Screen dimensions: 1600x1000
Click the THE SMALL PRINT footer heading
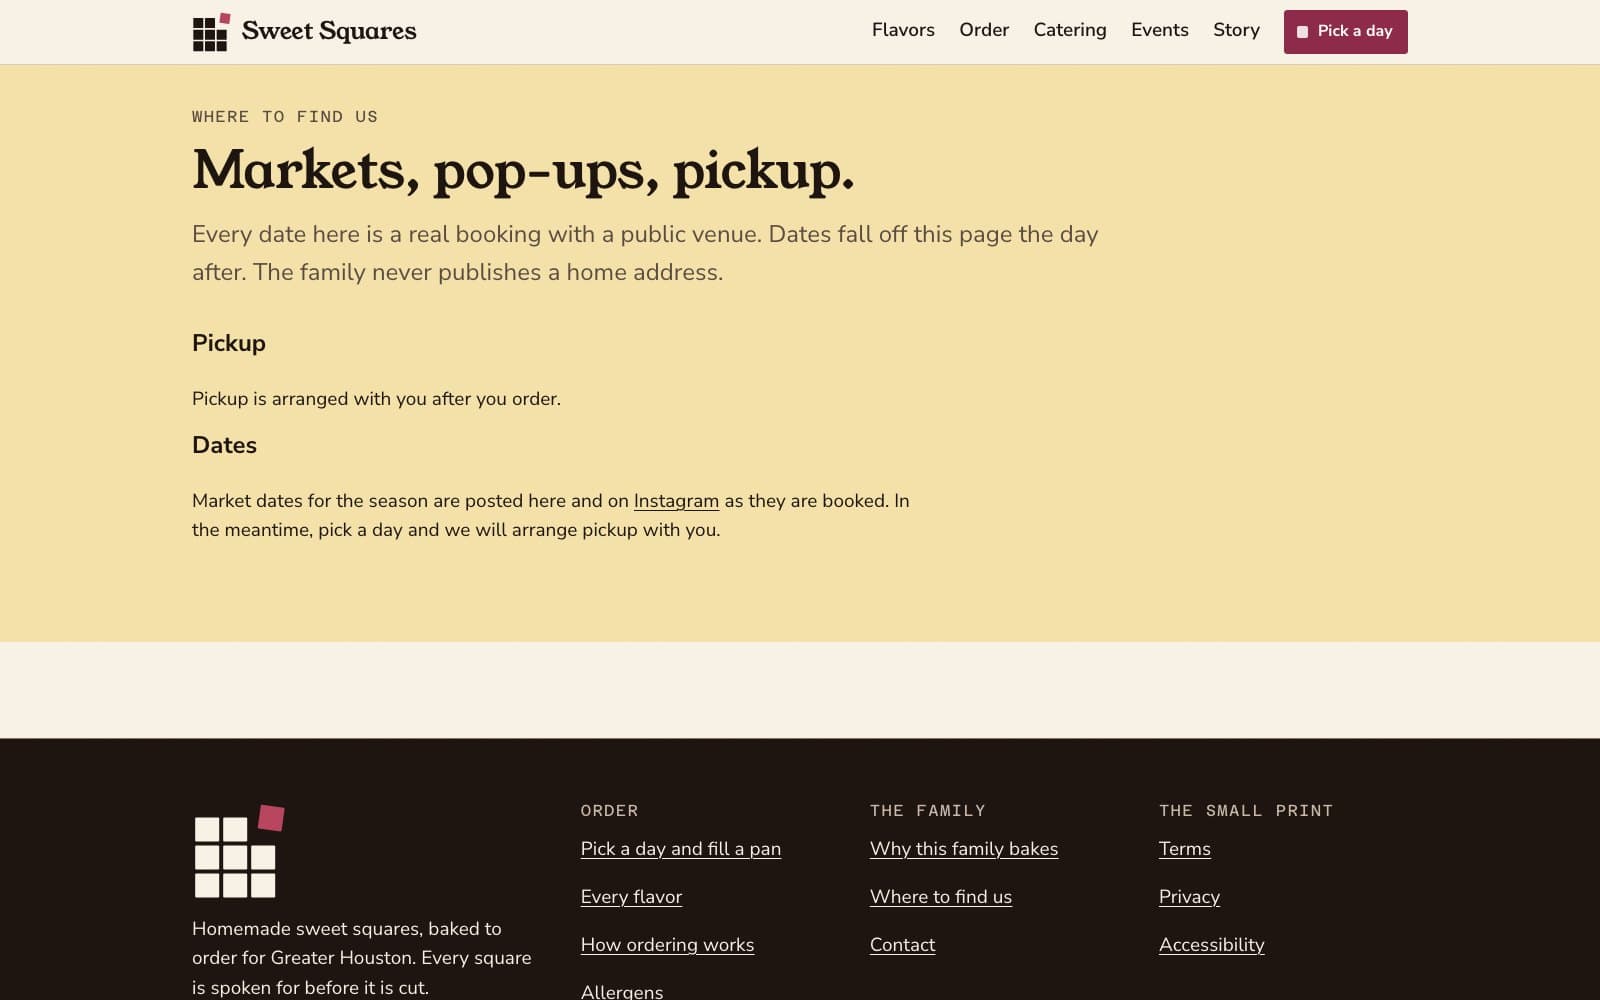coord(1246,811)
